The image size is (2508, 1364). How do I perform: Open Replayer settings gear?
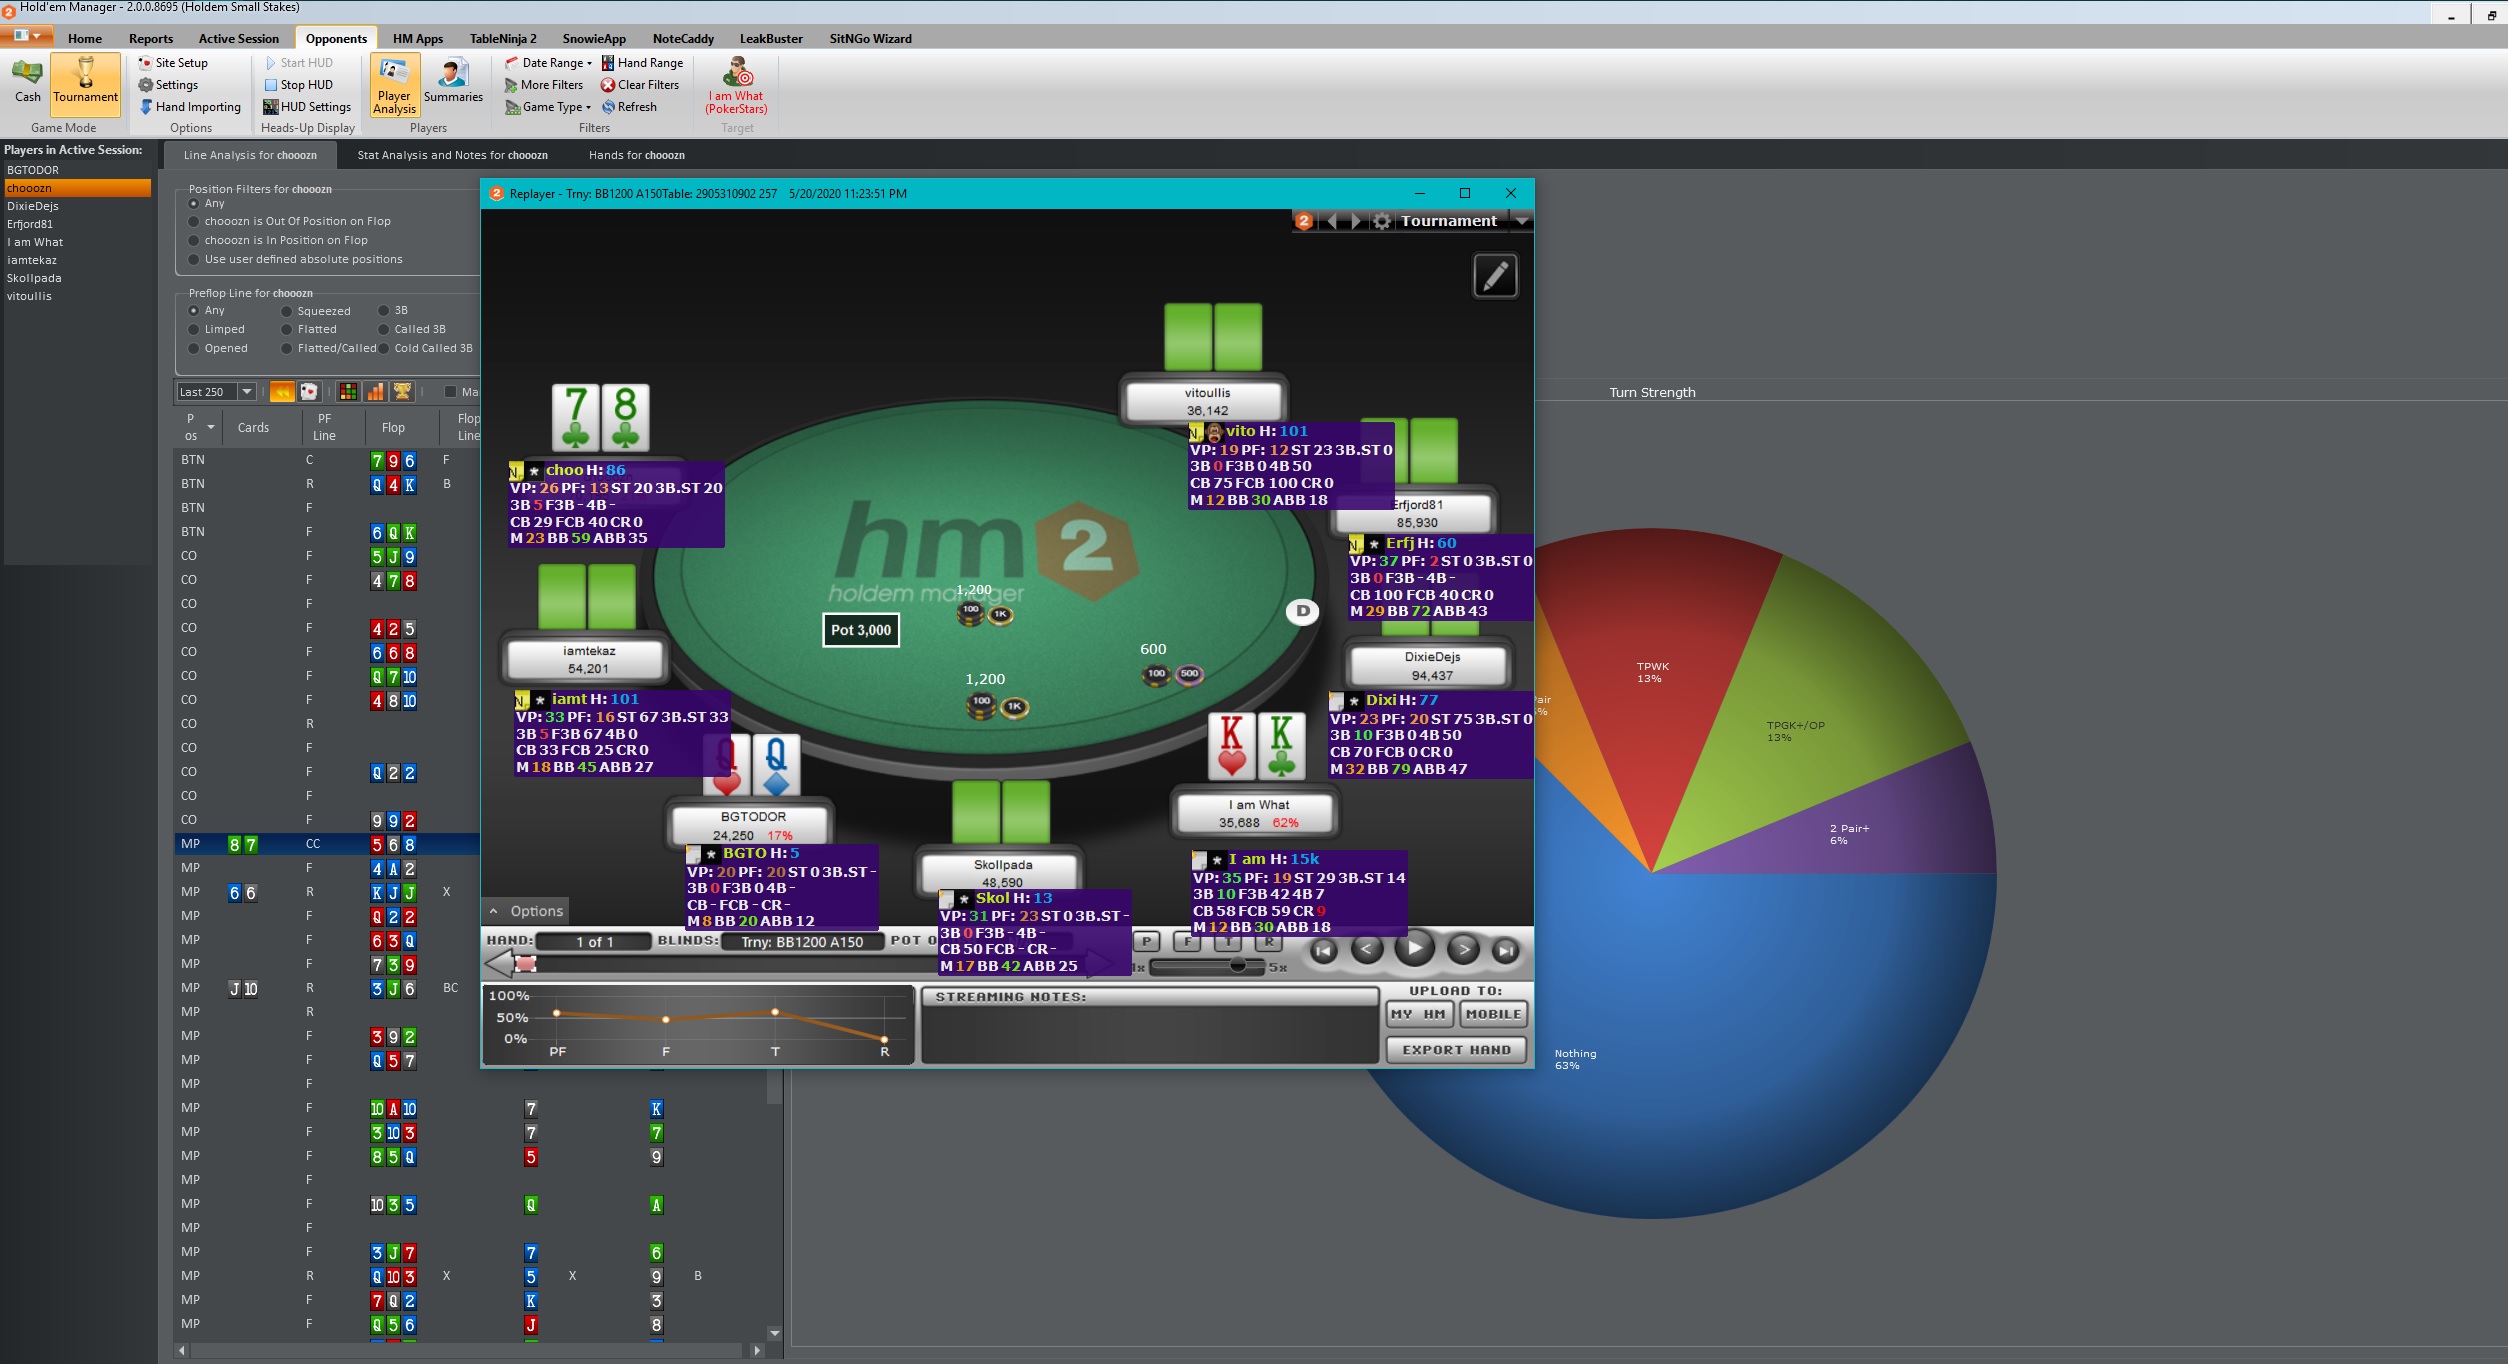[1381, 221]
